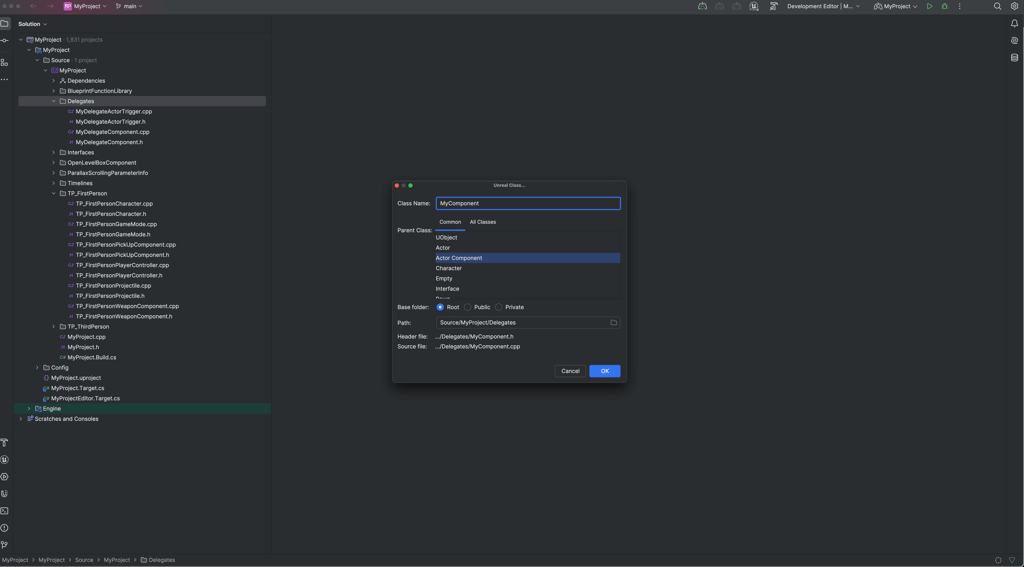This screenshot has height=567, width=1024.
Task: Open the Git tool window icon
Action: 5,545
